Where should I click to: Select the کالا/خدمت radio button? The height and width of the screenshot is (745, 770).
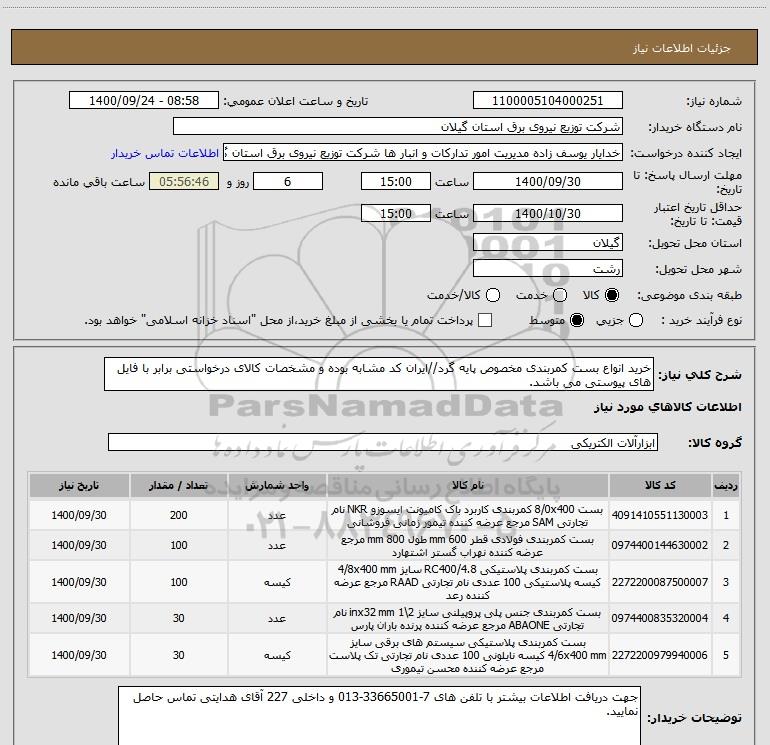[493, 295]
